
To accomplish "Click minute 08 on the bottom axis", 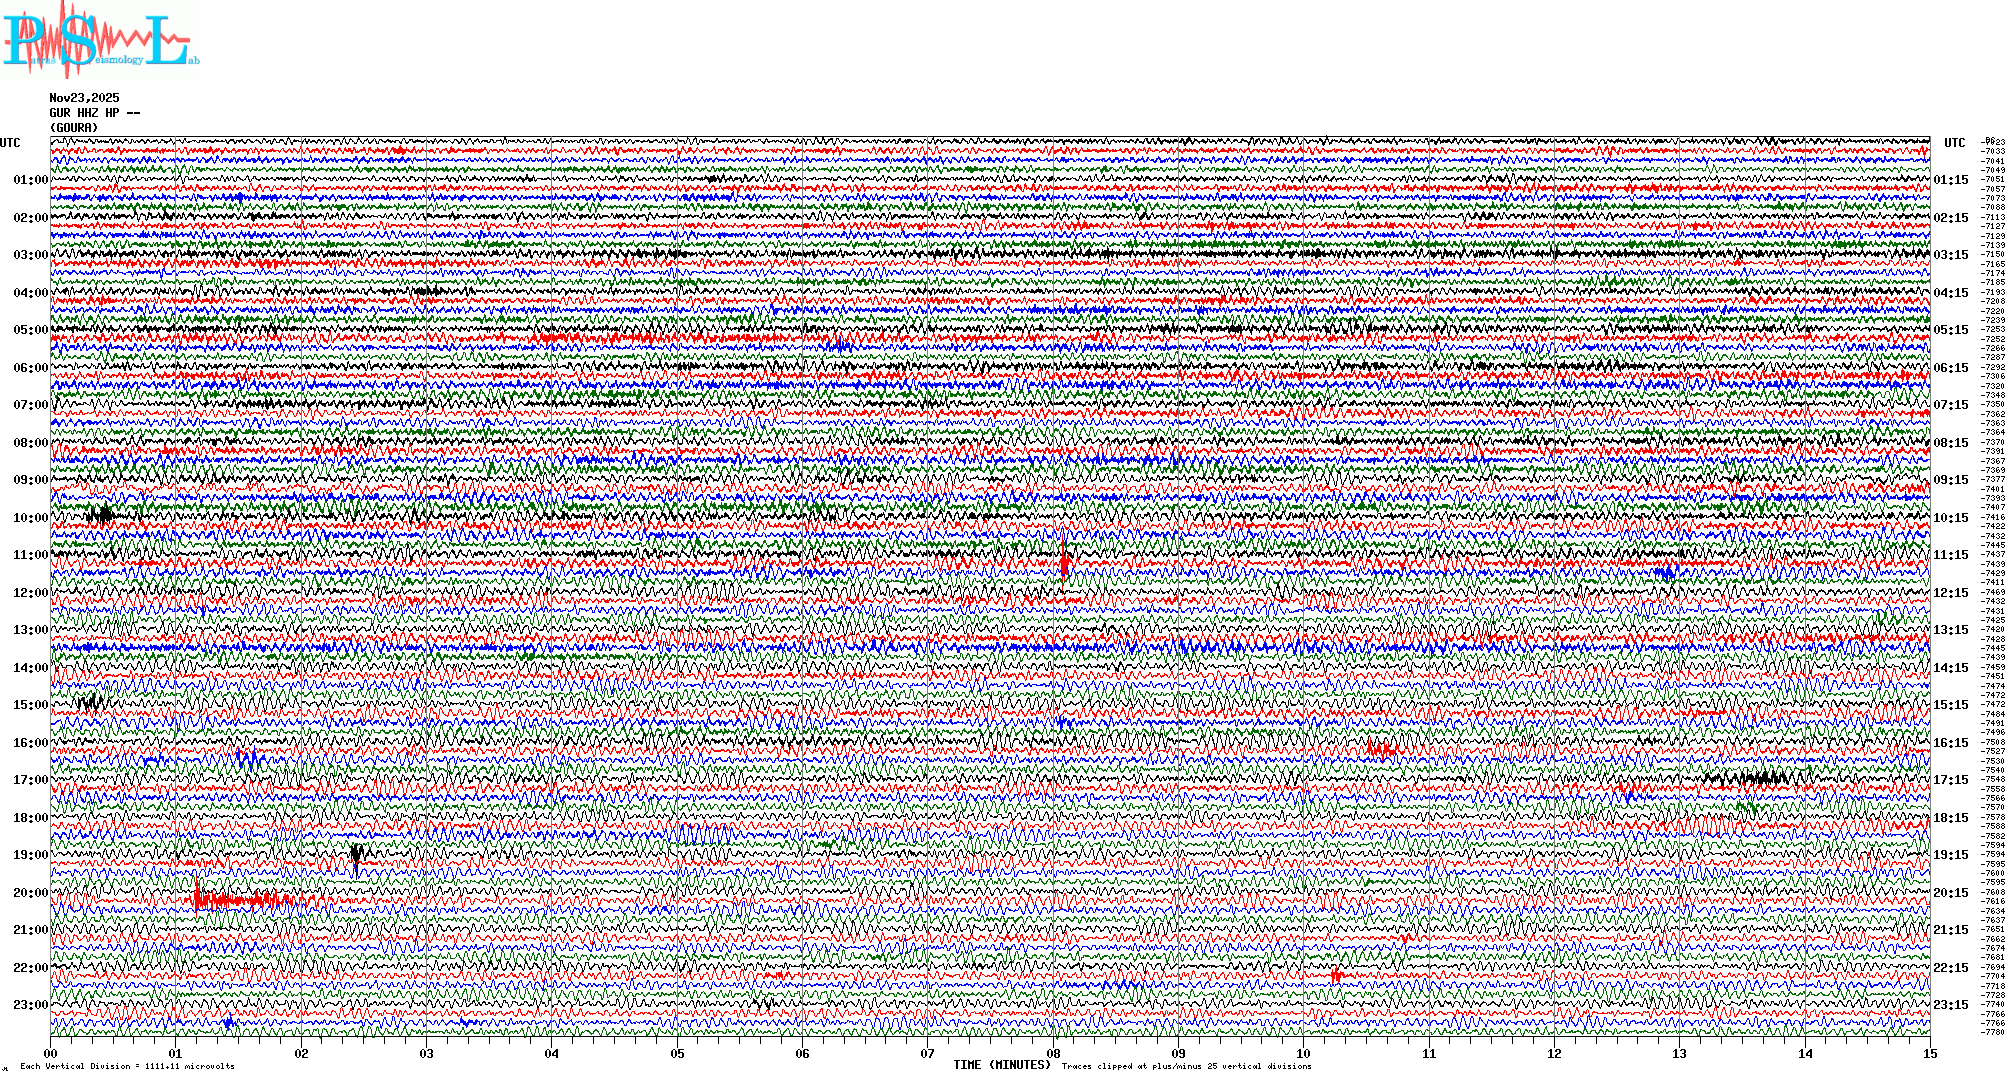I will (x=1053, y=1054).
